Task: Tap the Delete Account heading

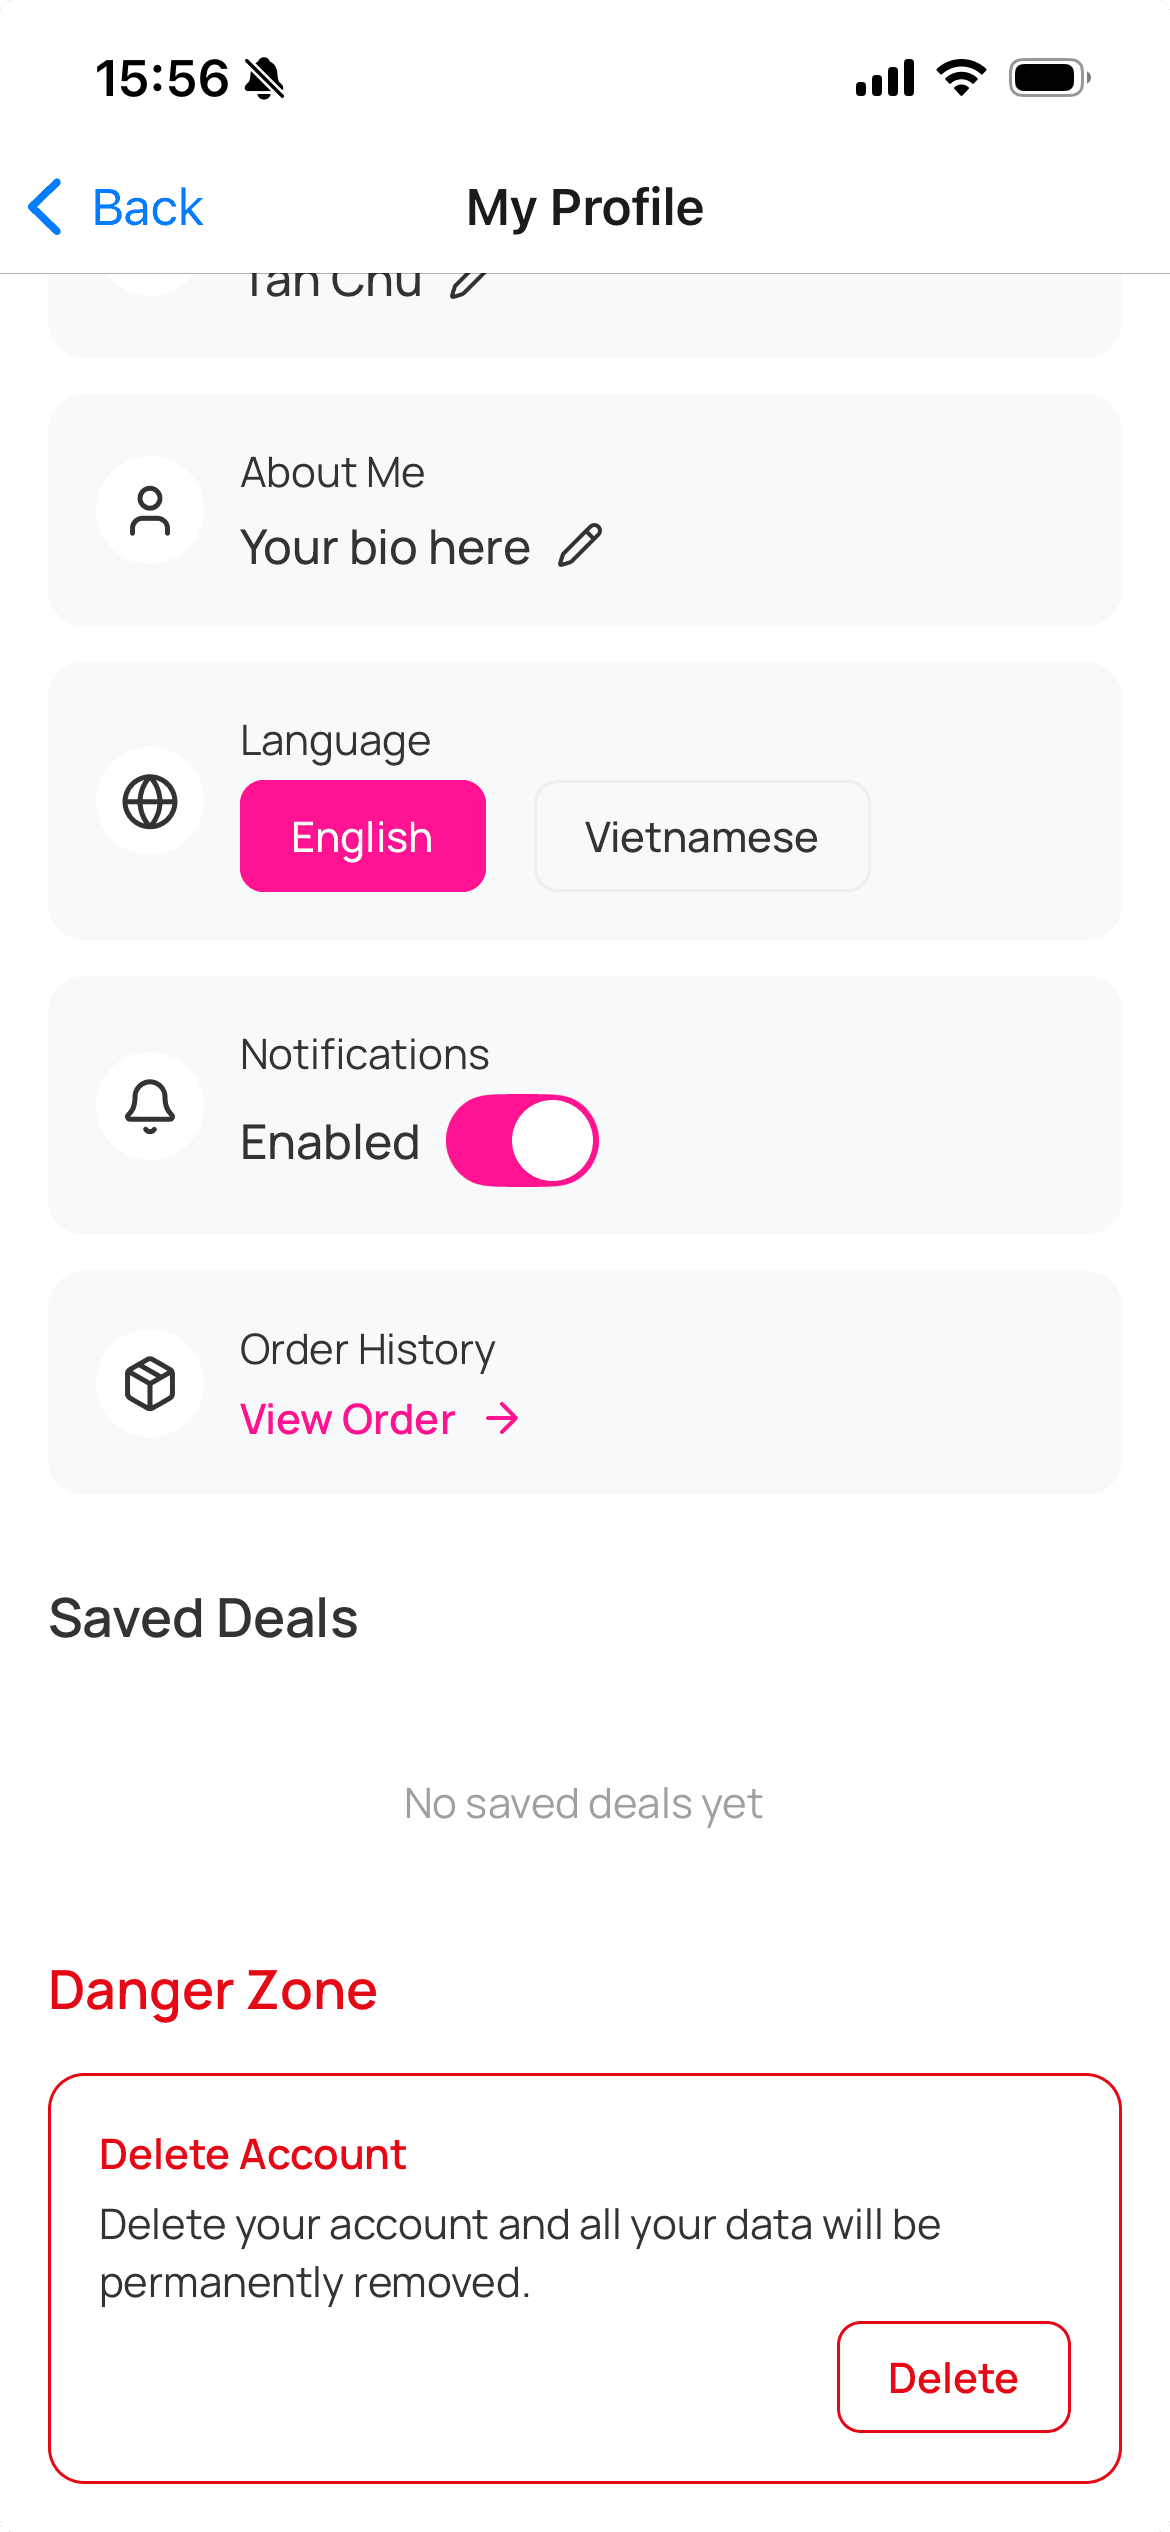Action: pyautogui.click(x=253, y=2154)
